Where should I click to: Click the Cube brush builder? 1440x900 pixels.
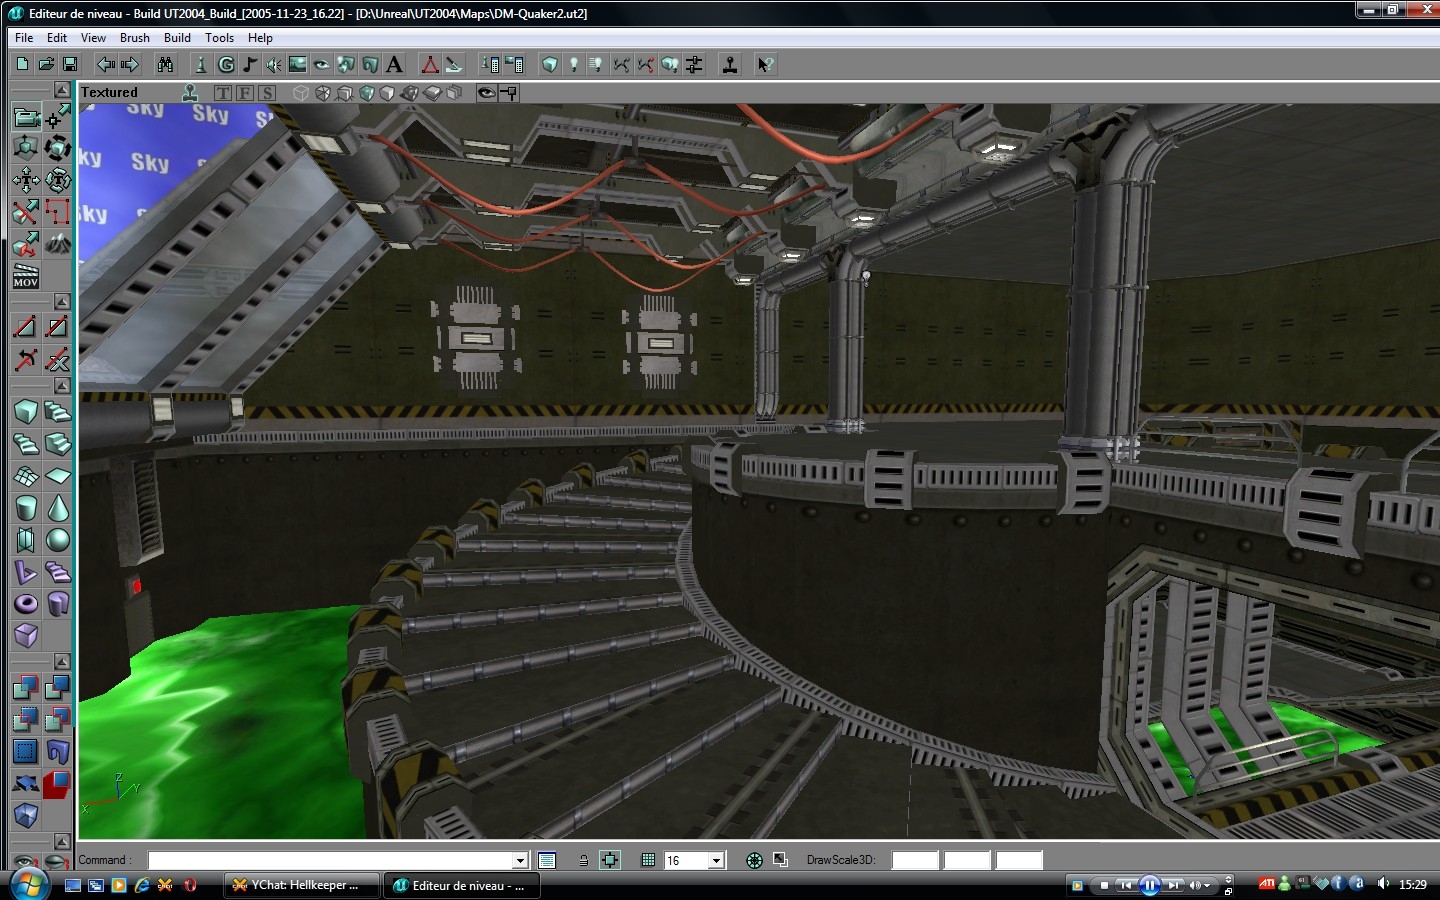26,411
